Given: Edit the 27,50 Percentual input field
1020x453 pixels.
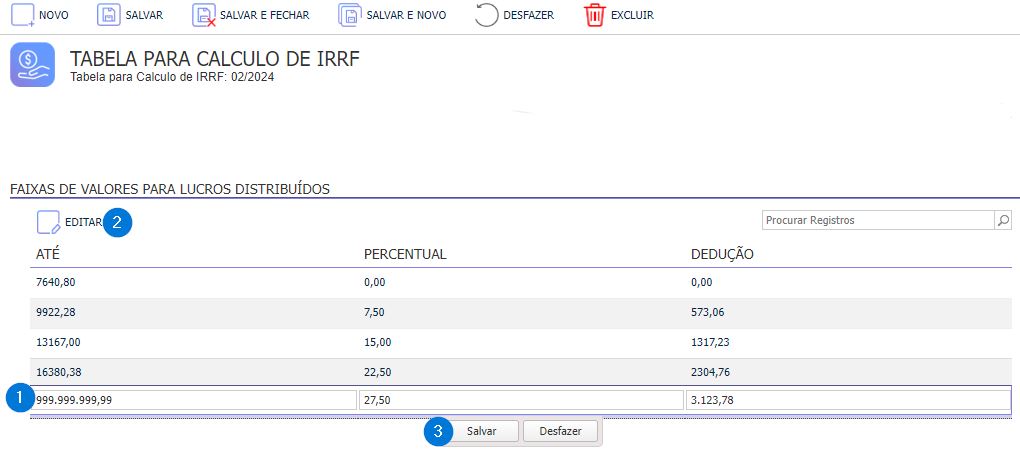Looking at the screenshot, I should (520, 400).
